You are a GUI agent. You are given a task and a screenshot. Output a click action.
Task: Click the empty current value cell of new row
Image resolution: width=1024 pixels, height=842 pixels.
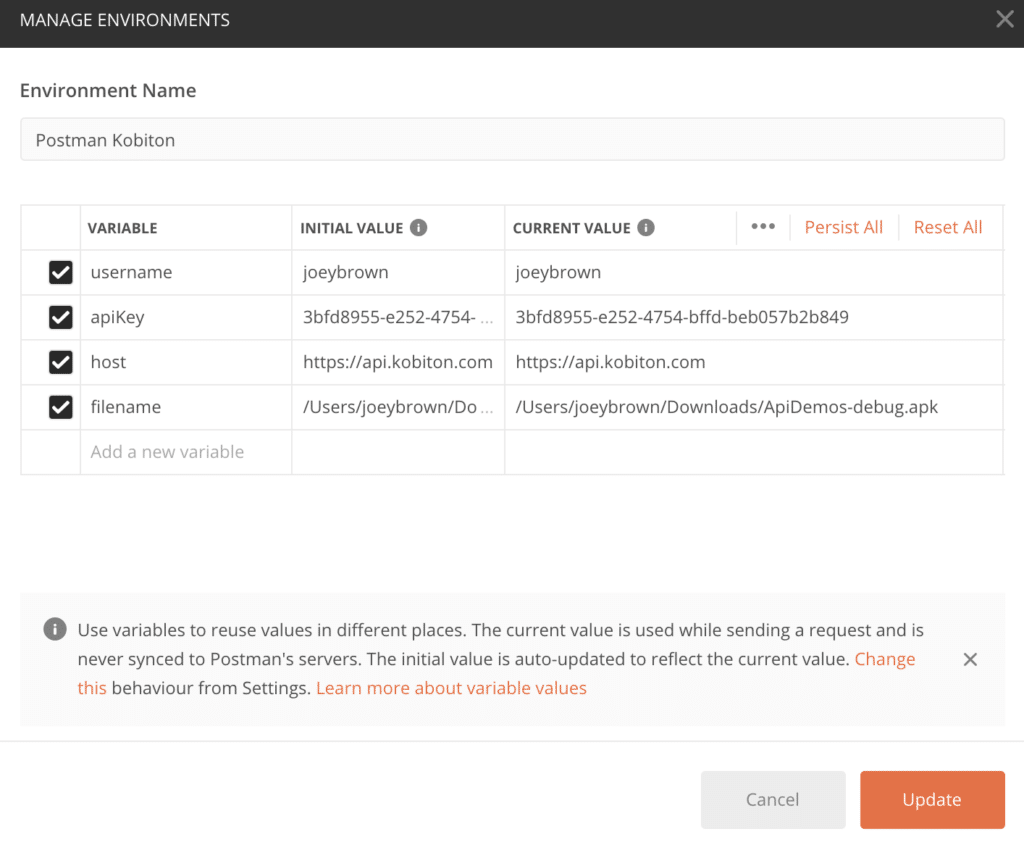pos(754,452)
